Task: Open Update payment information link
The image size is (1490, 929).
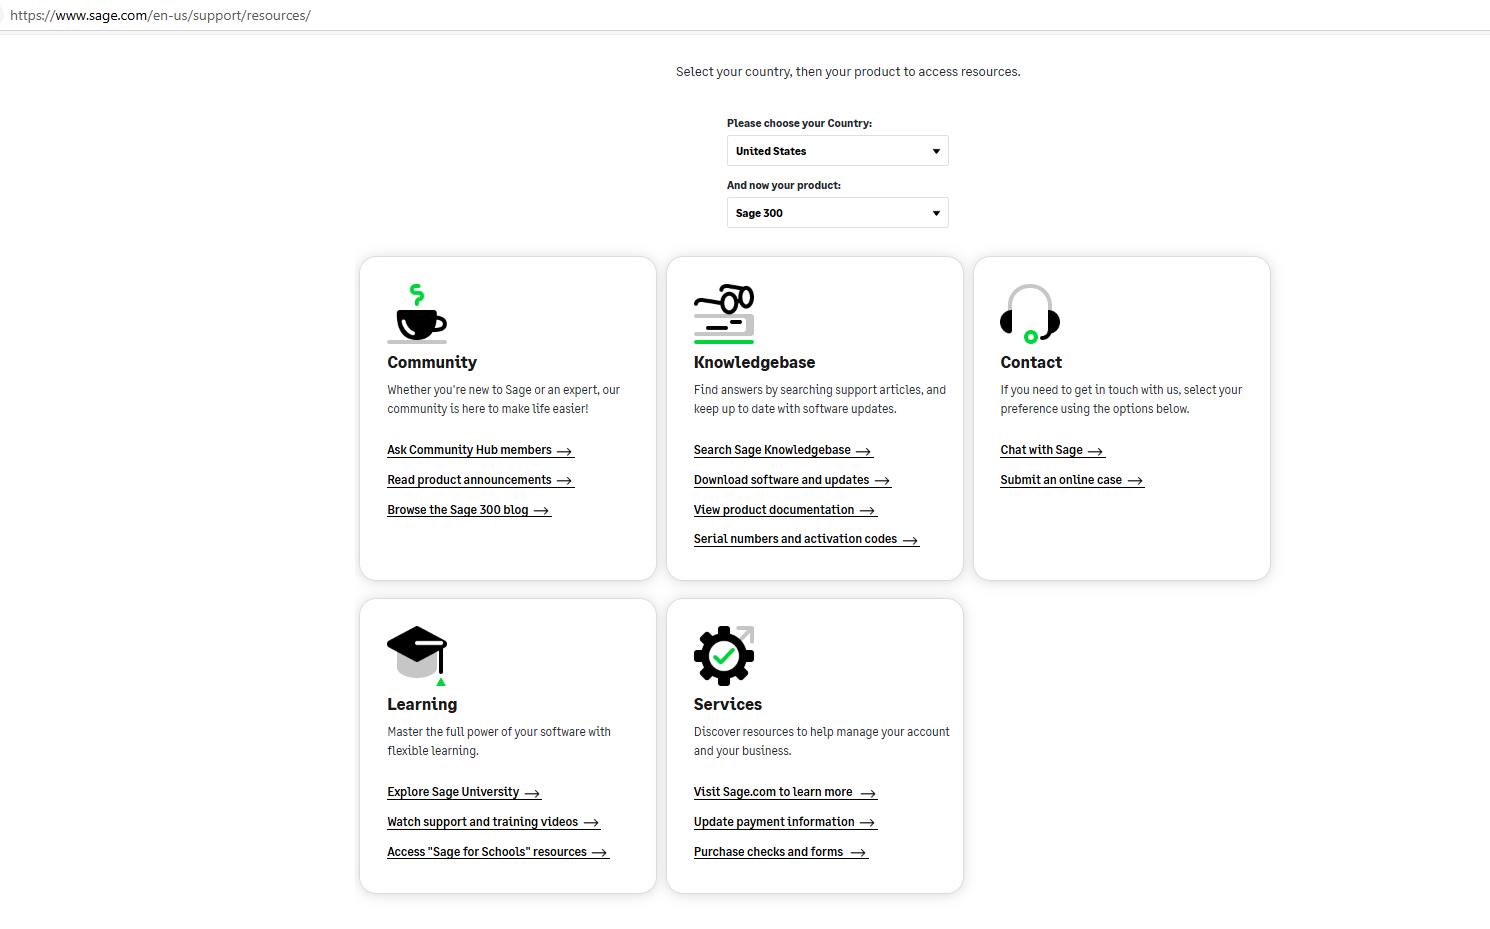Action: click(785, 822)
